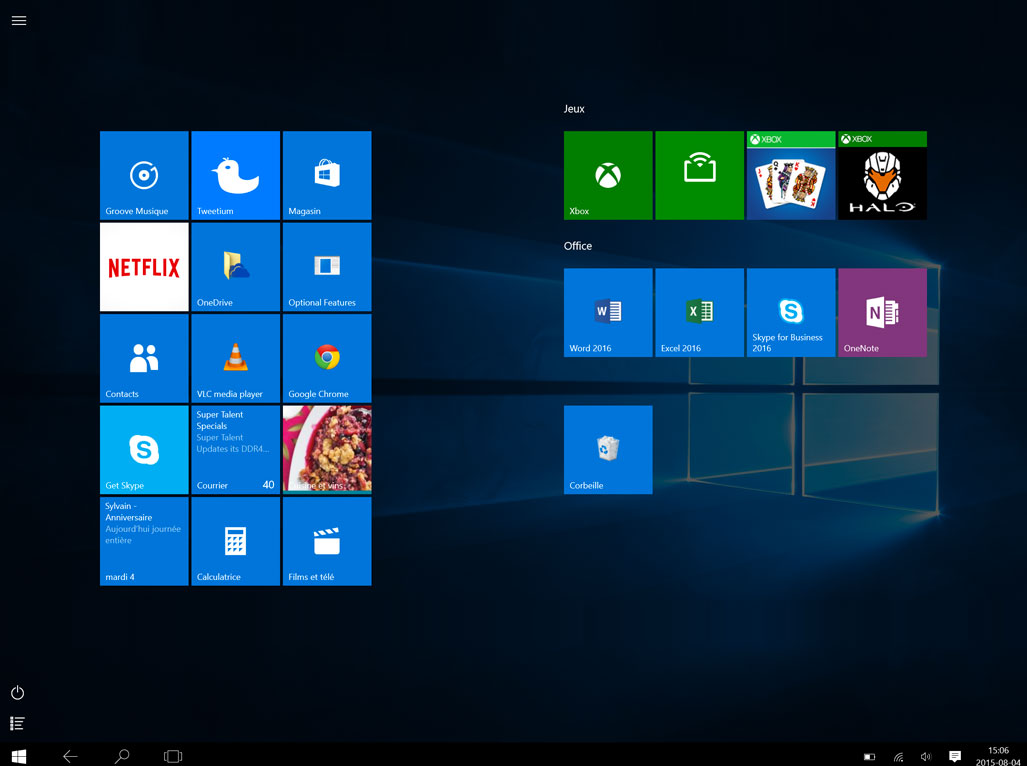
Task: Open the Contacts tile
Action: click(x=144, y=358)
